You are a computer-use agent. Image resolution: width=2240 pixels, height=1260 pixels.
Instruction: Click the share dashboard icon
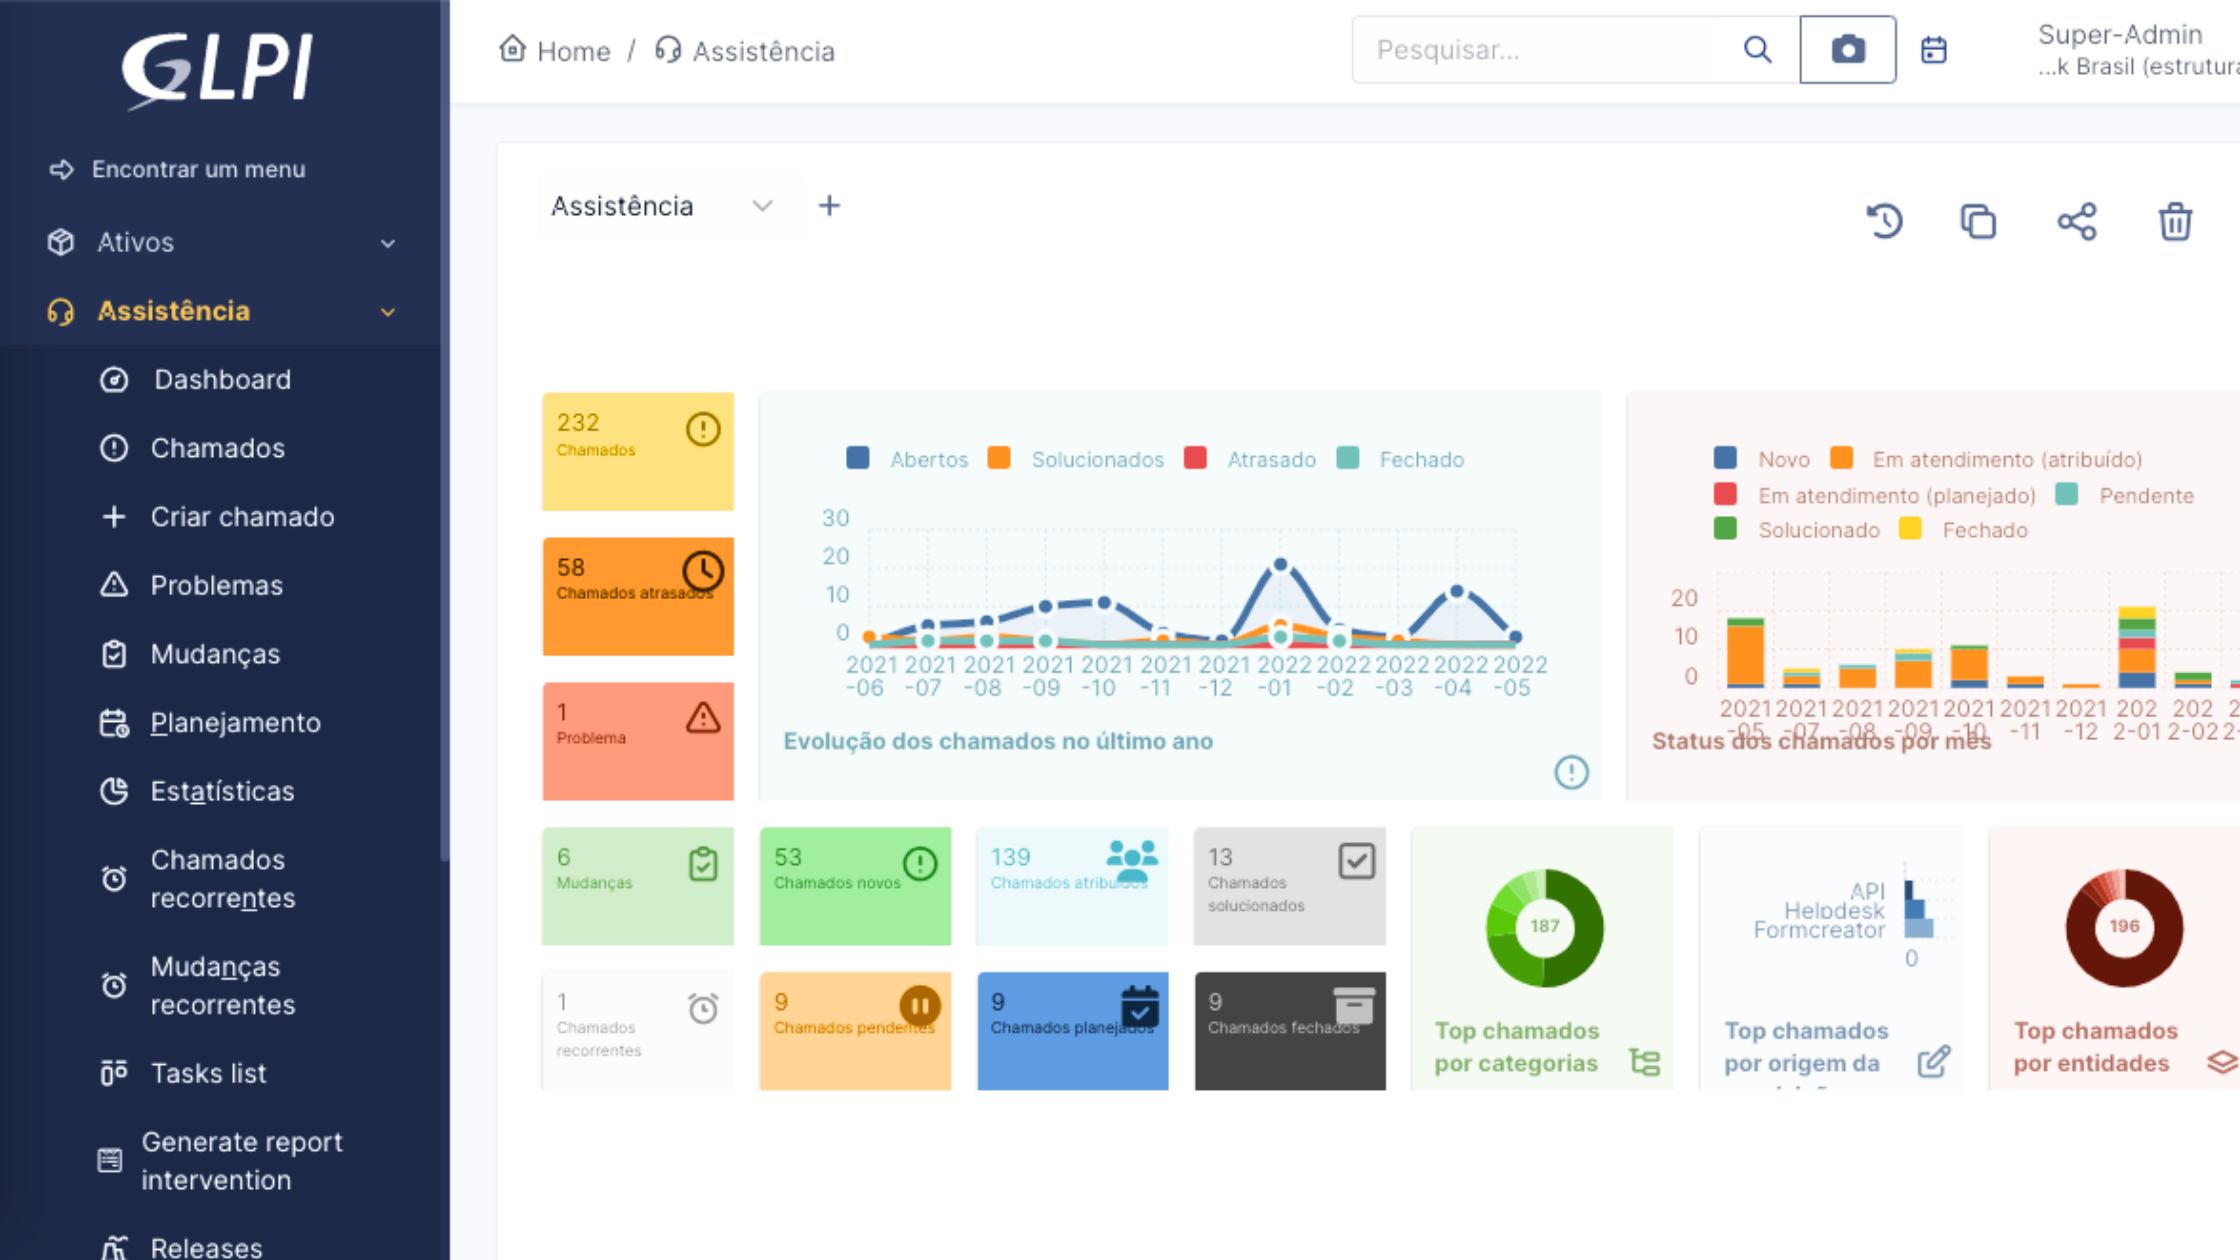[x=2076, y=221]
